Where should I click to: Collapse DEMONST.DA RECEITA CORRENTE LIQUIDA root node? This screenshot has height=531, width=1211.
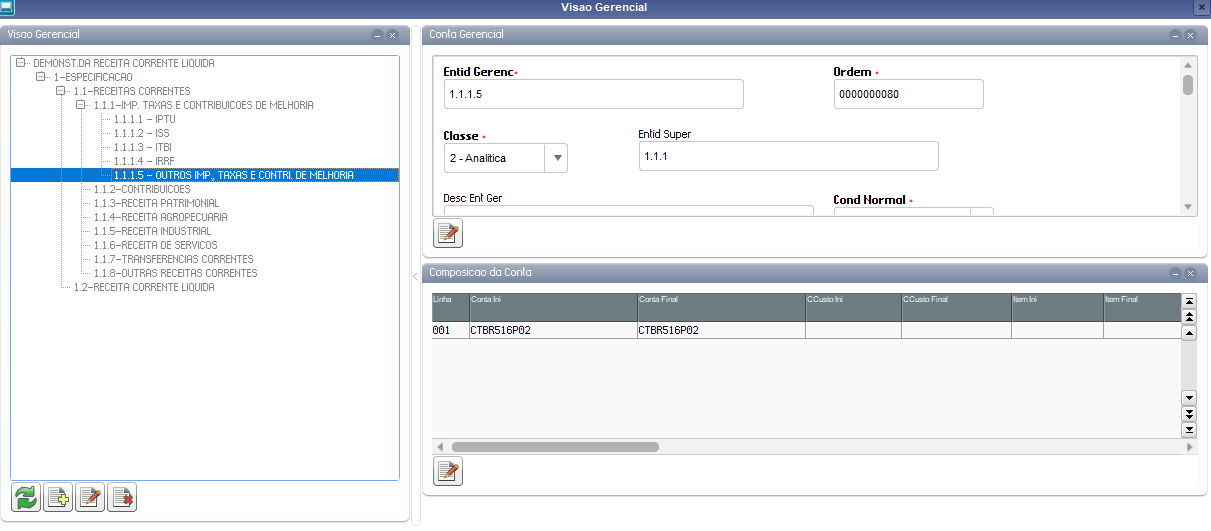tap(21, 63)
